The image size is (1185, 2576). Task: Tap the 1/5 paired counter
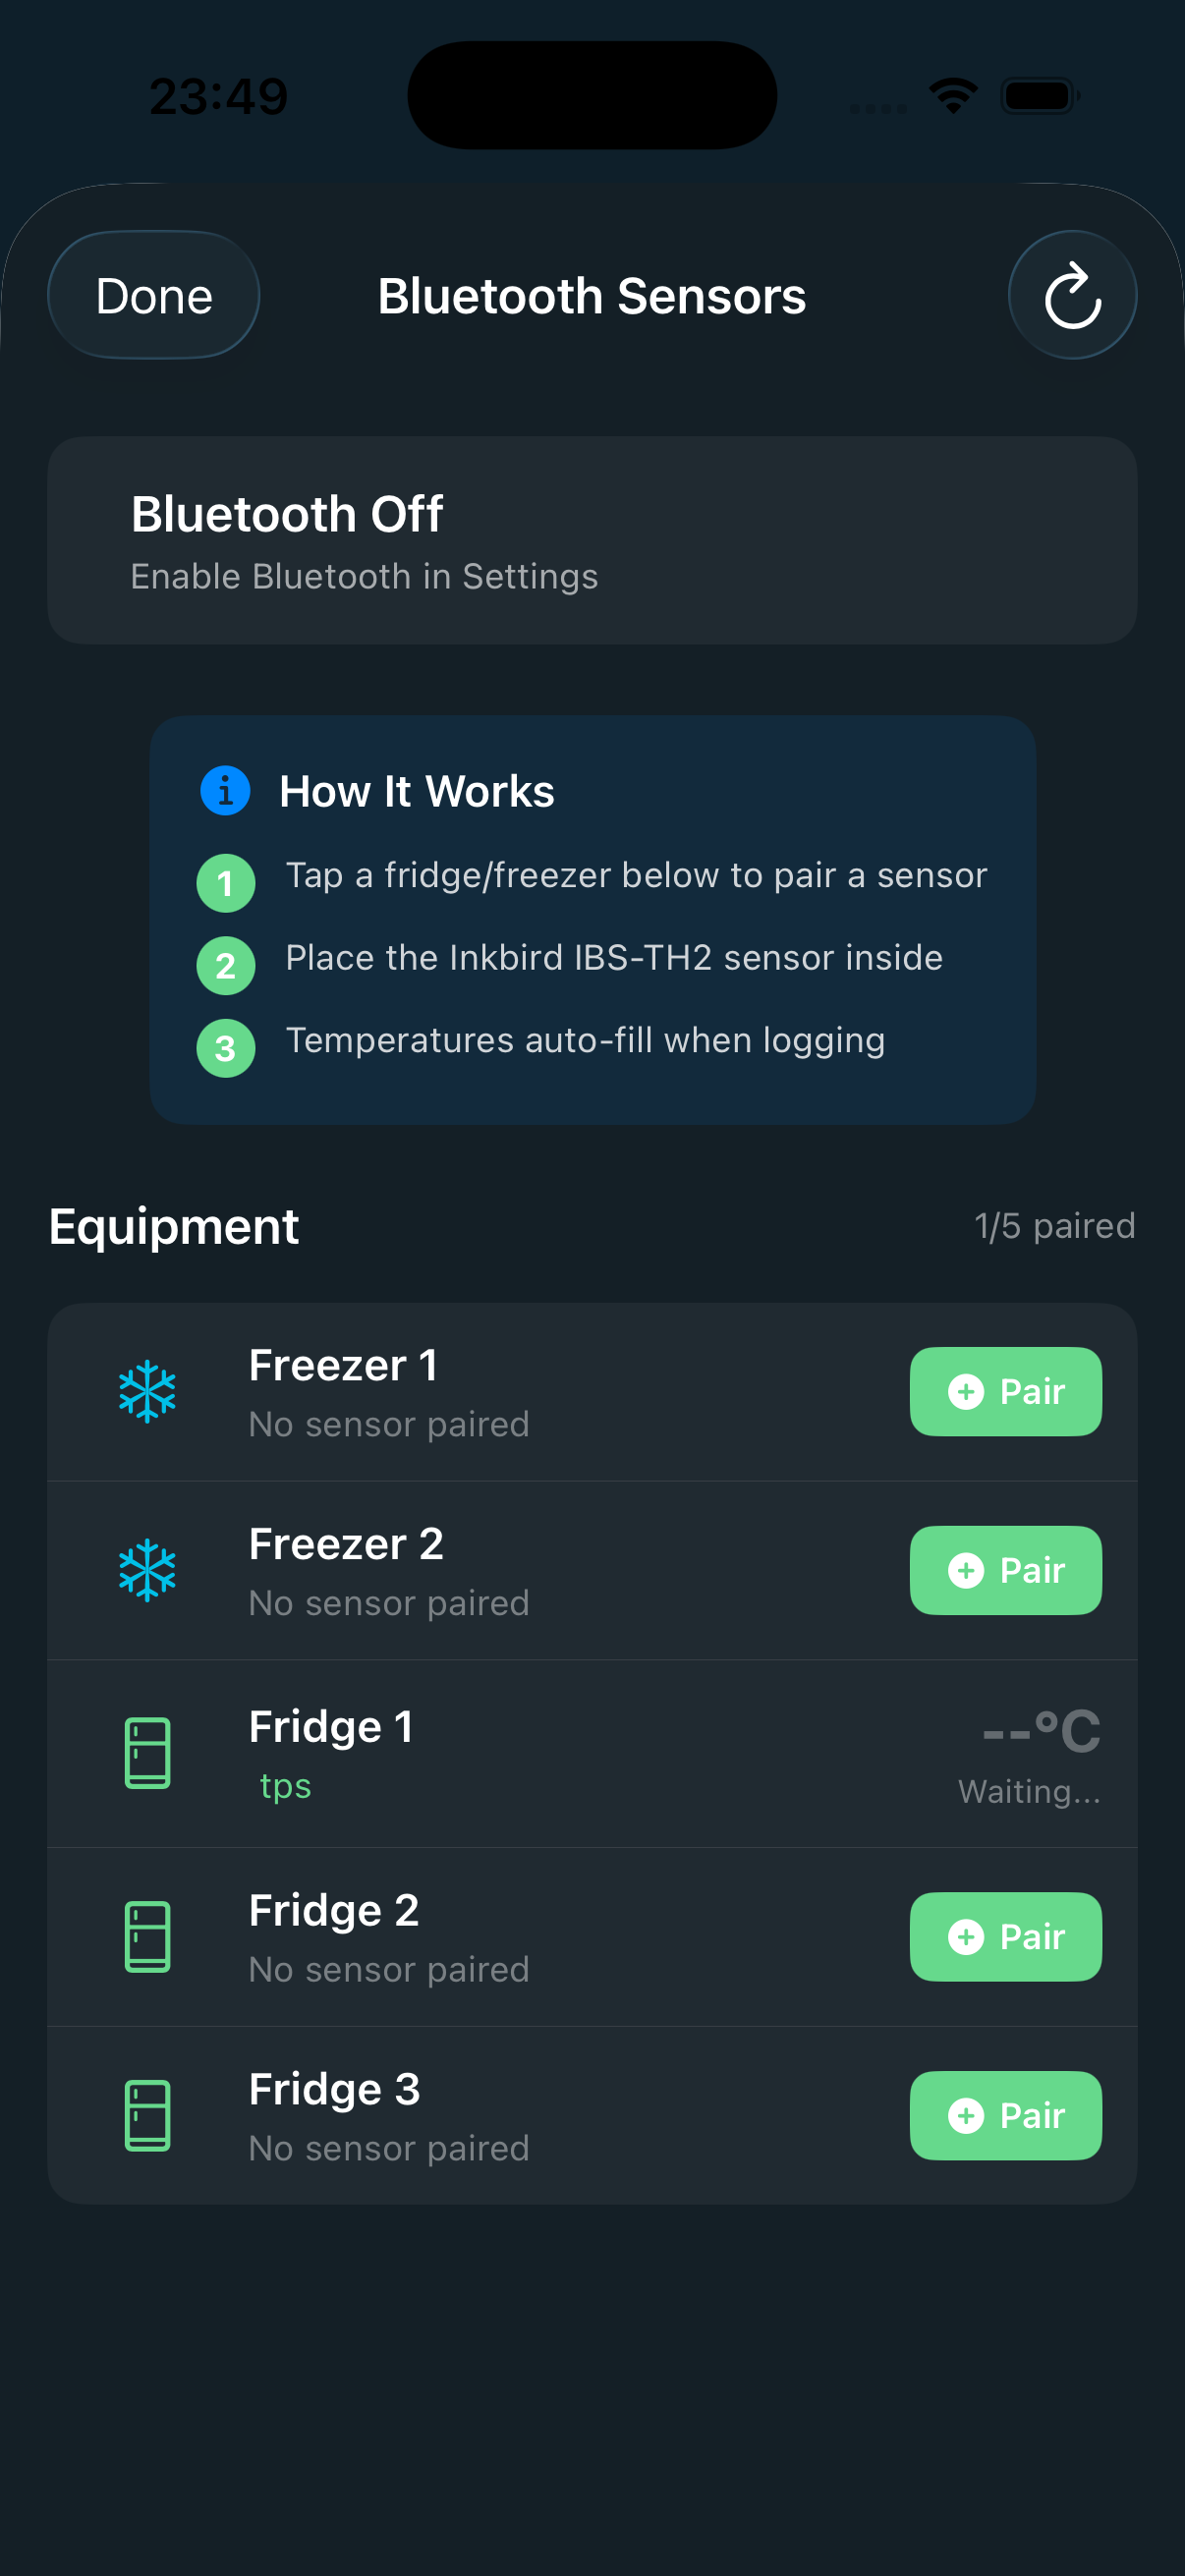(1054, 1224)
